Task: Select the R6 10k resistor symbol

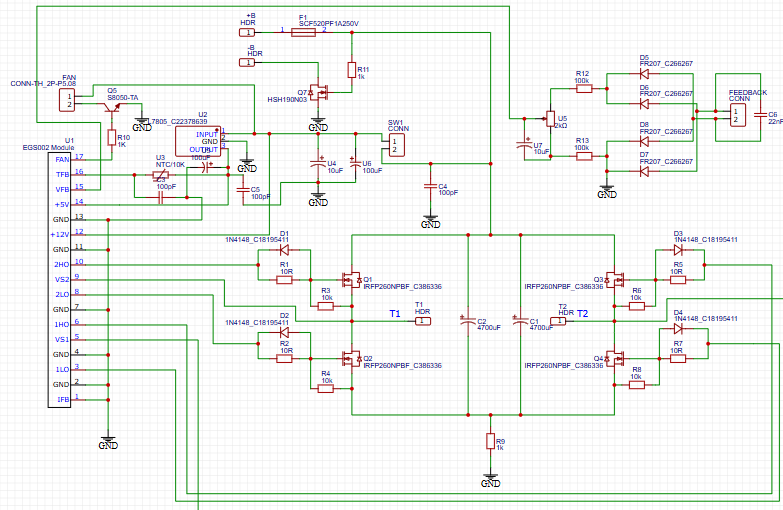Action: 637,306
